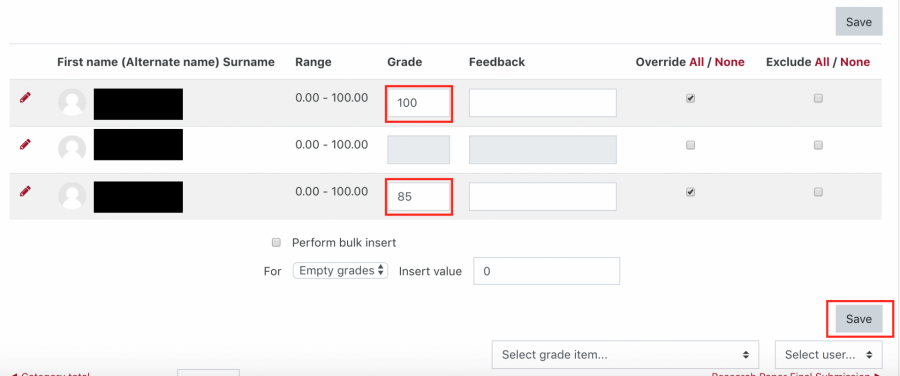Viewport: 900px width, 376px height.
Task: Uncheck the Override checkbox for the grade 100 row
Action: (x=690, y=98)
